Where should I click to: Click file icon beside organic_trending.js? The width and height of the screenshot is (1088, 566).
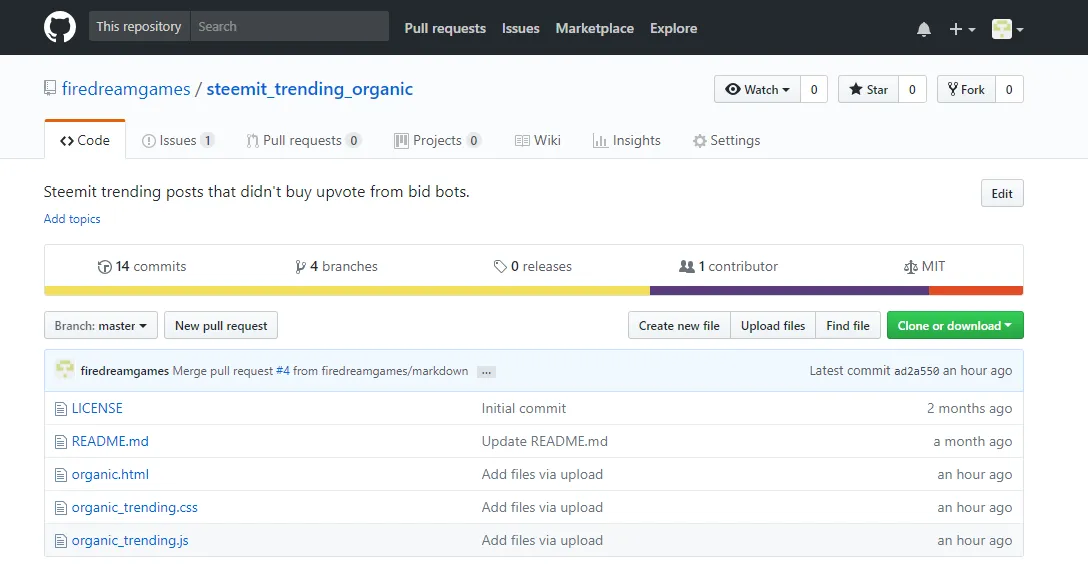61,541
